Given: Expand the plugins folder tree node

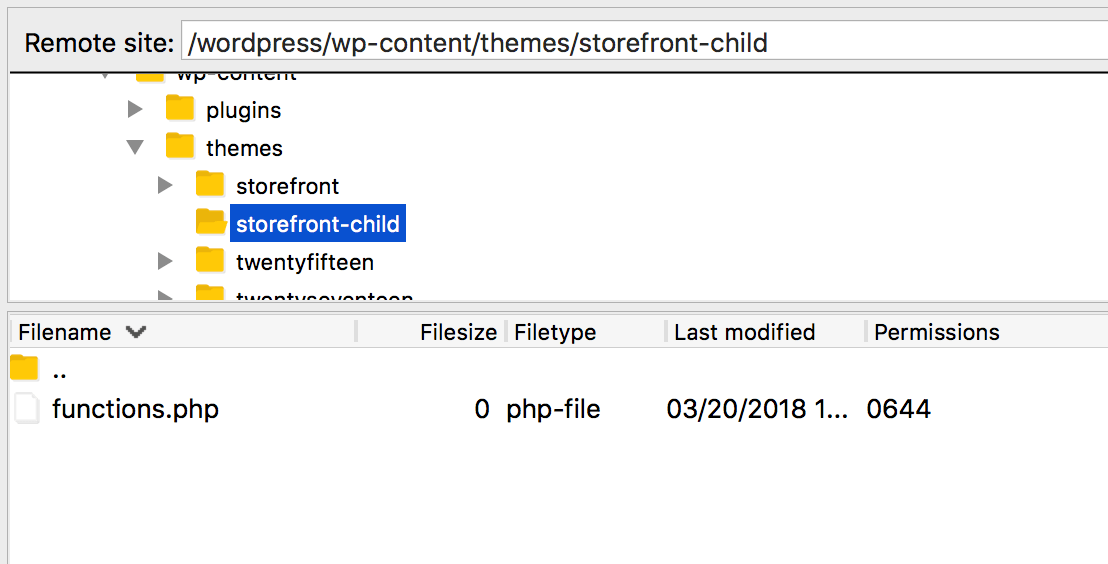Looking at the screenshot, I should pyautogui.click(x=136, y=109).
